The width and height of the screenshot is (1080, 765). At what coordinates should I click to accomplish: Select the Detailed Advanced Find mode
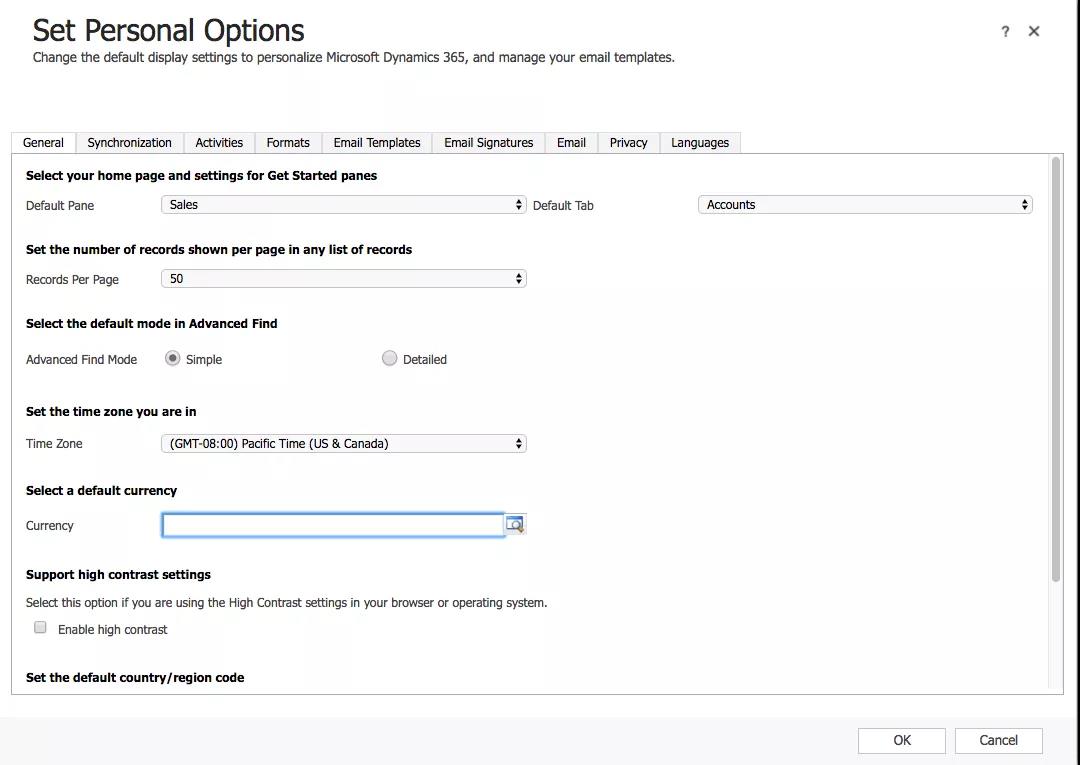coord(390,358)
